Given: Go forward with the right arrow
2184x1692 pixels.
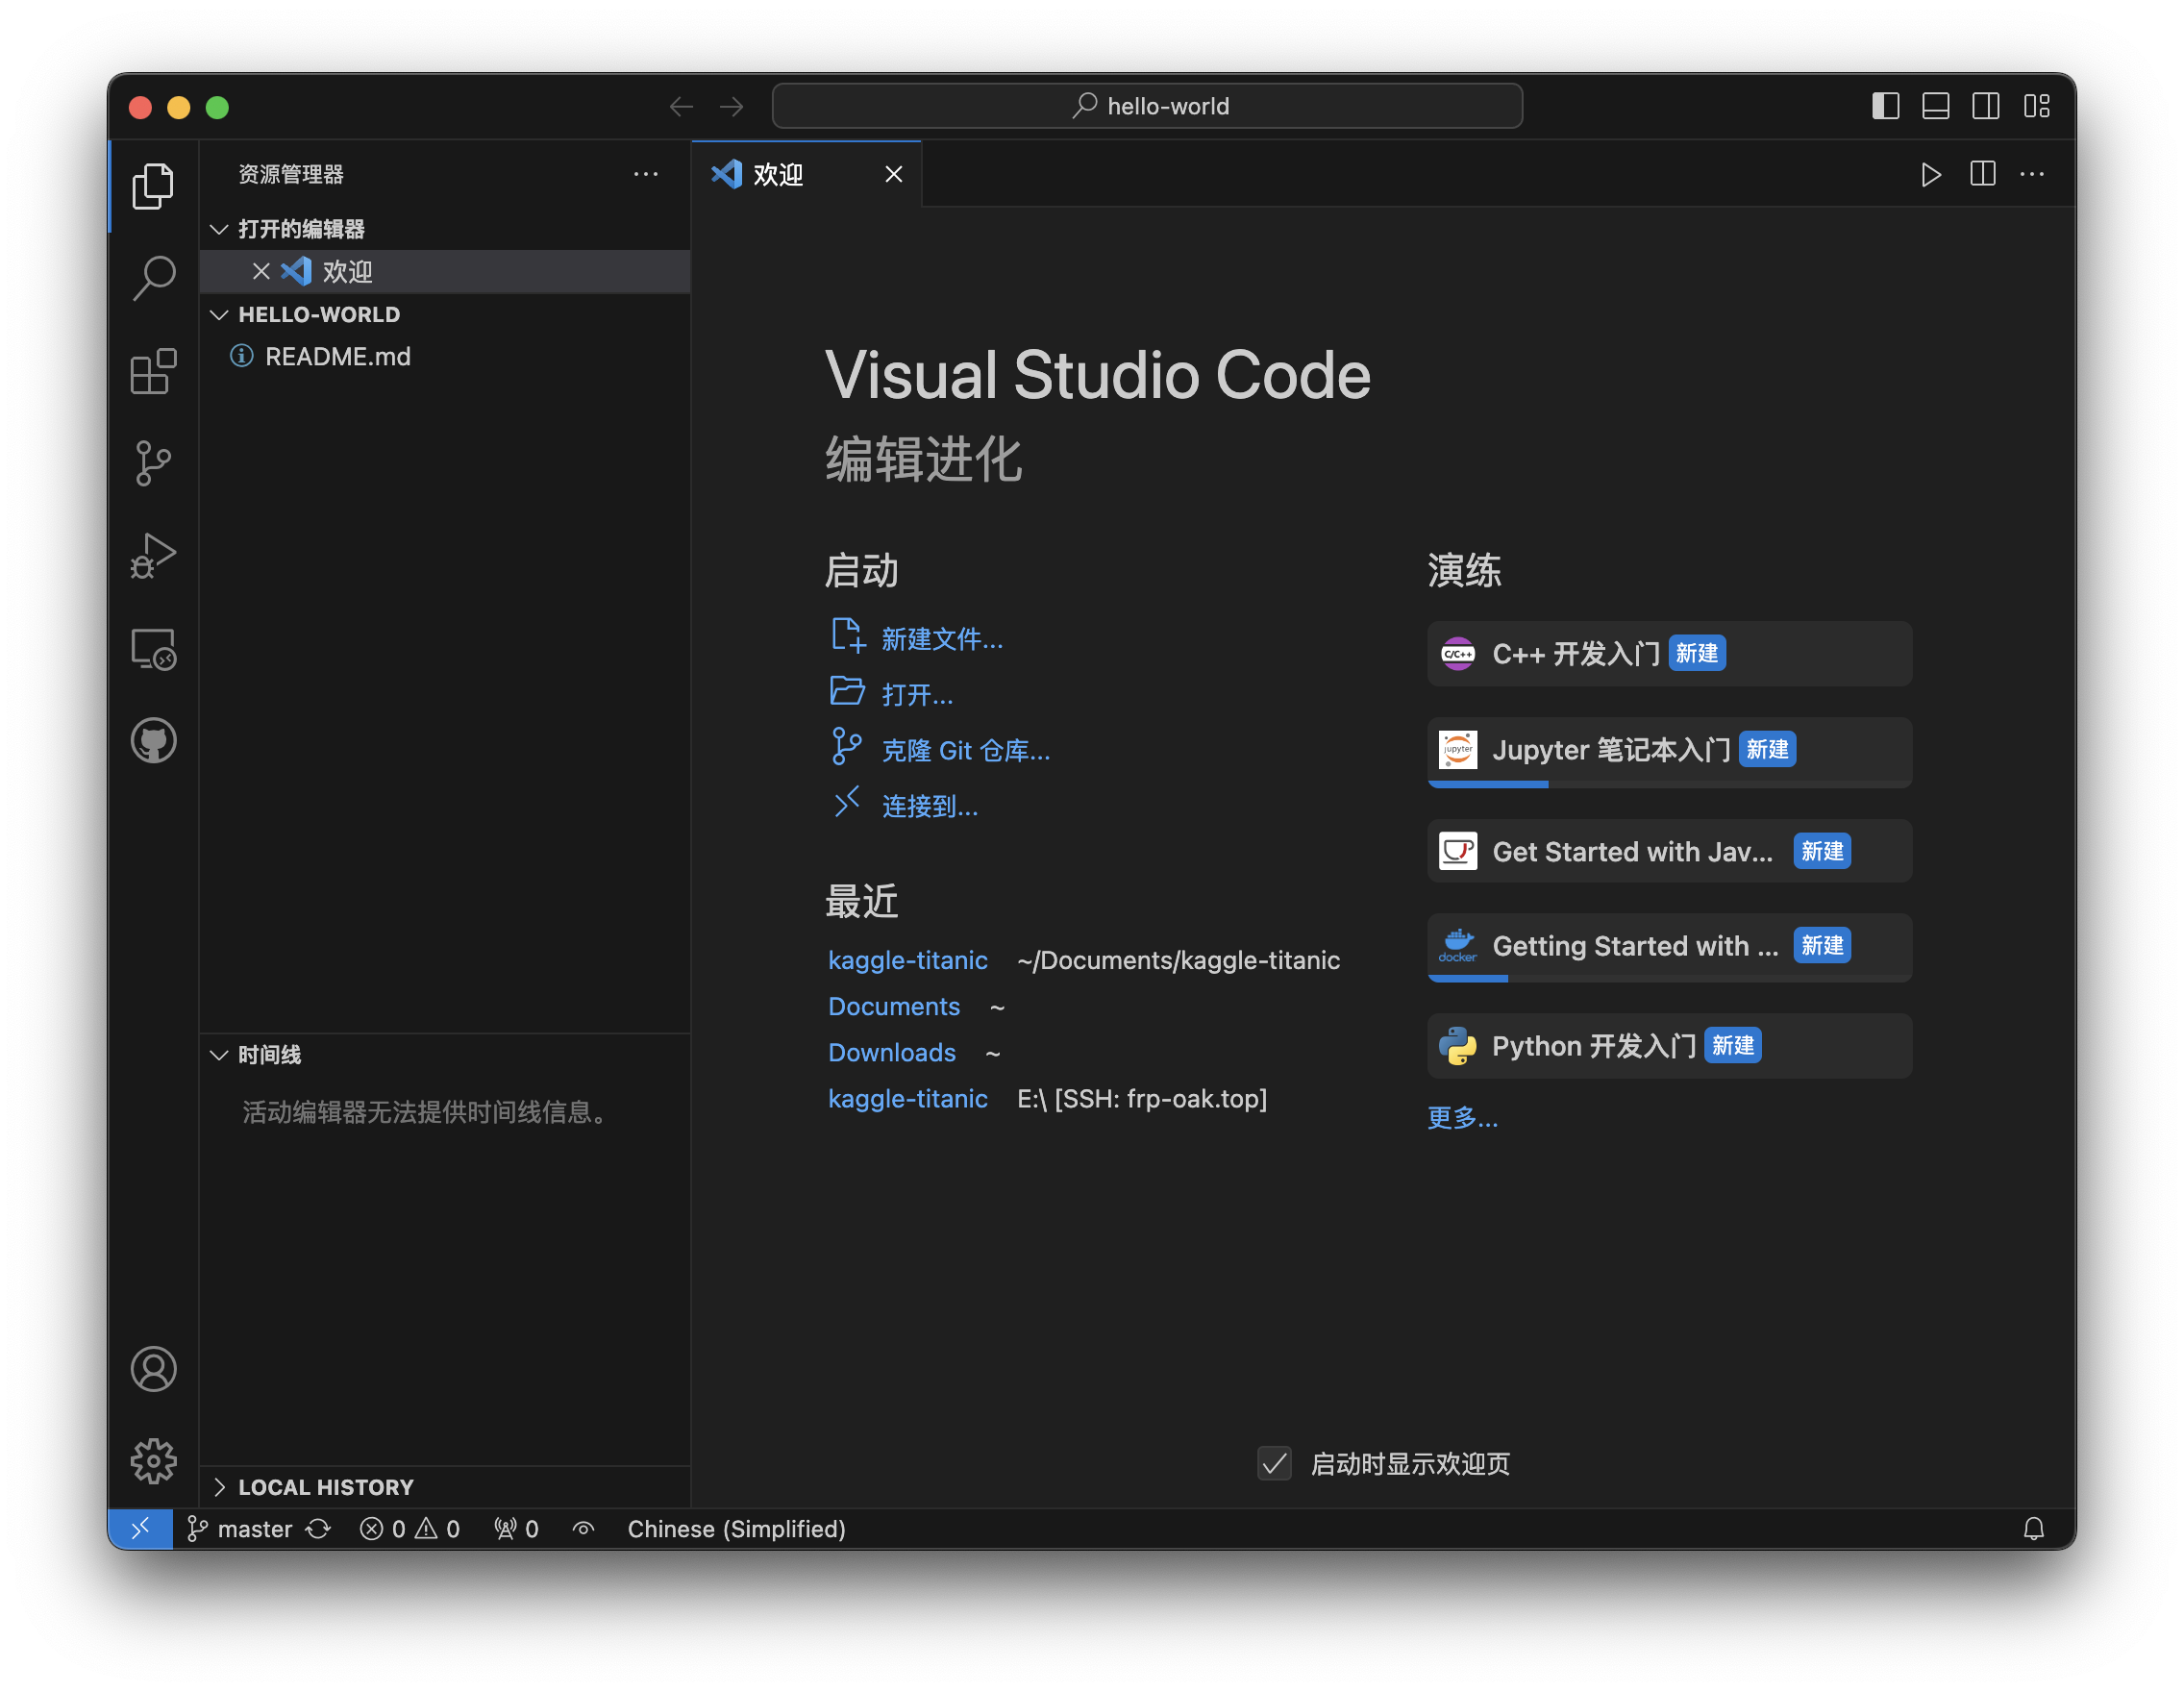Looking at the screenshot, I should tap(732, 106).
